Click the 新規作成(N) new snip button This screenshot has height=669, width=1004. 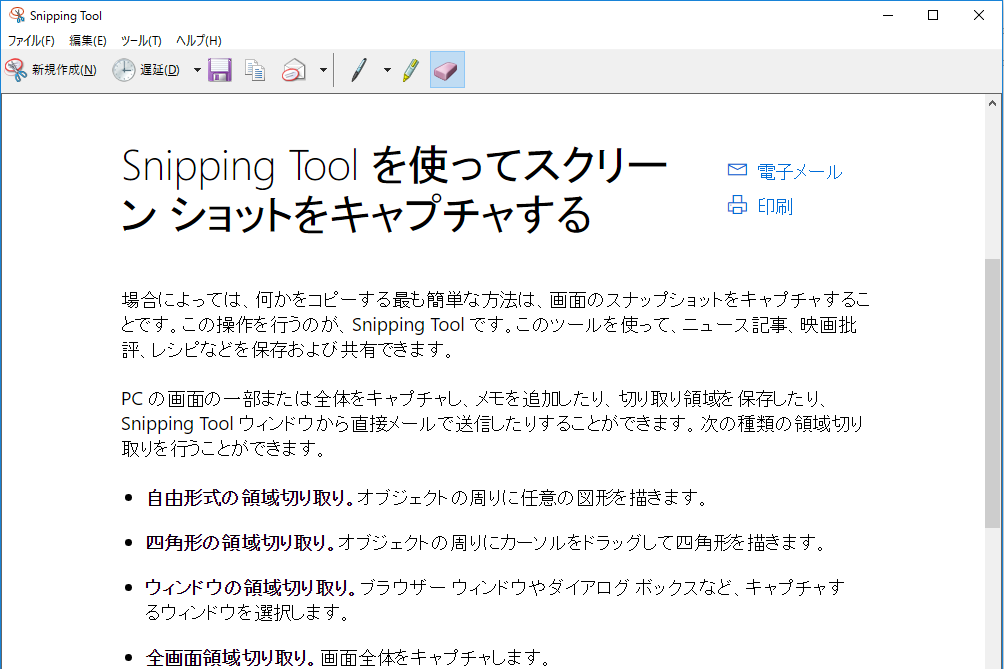[x=52, y=70]
